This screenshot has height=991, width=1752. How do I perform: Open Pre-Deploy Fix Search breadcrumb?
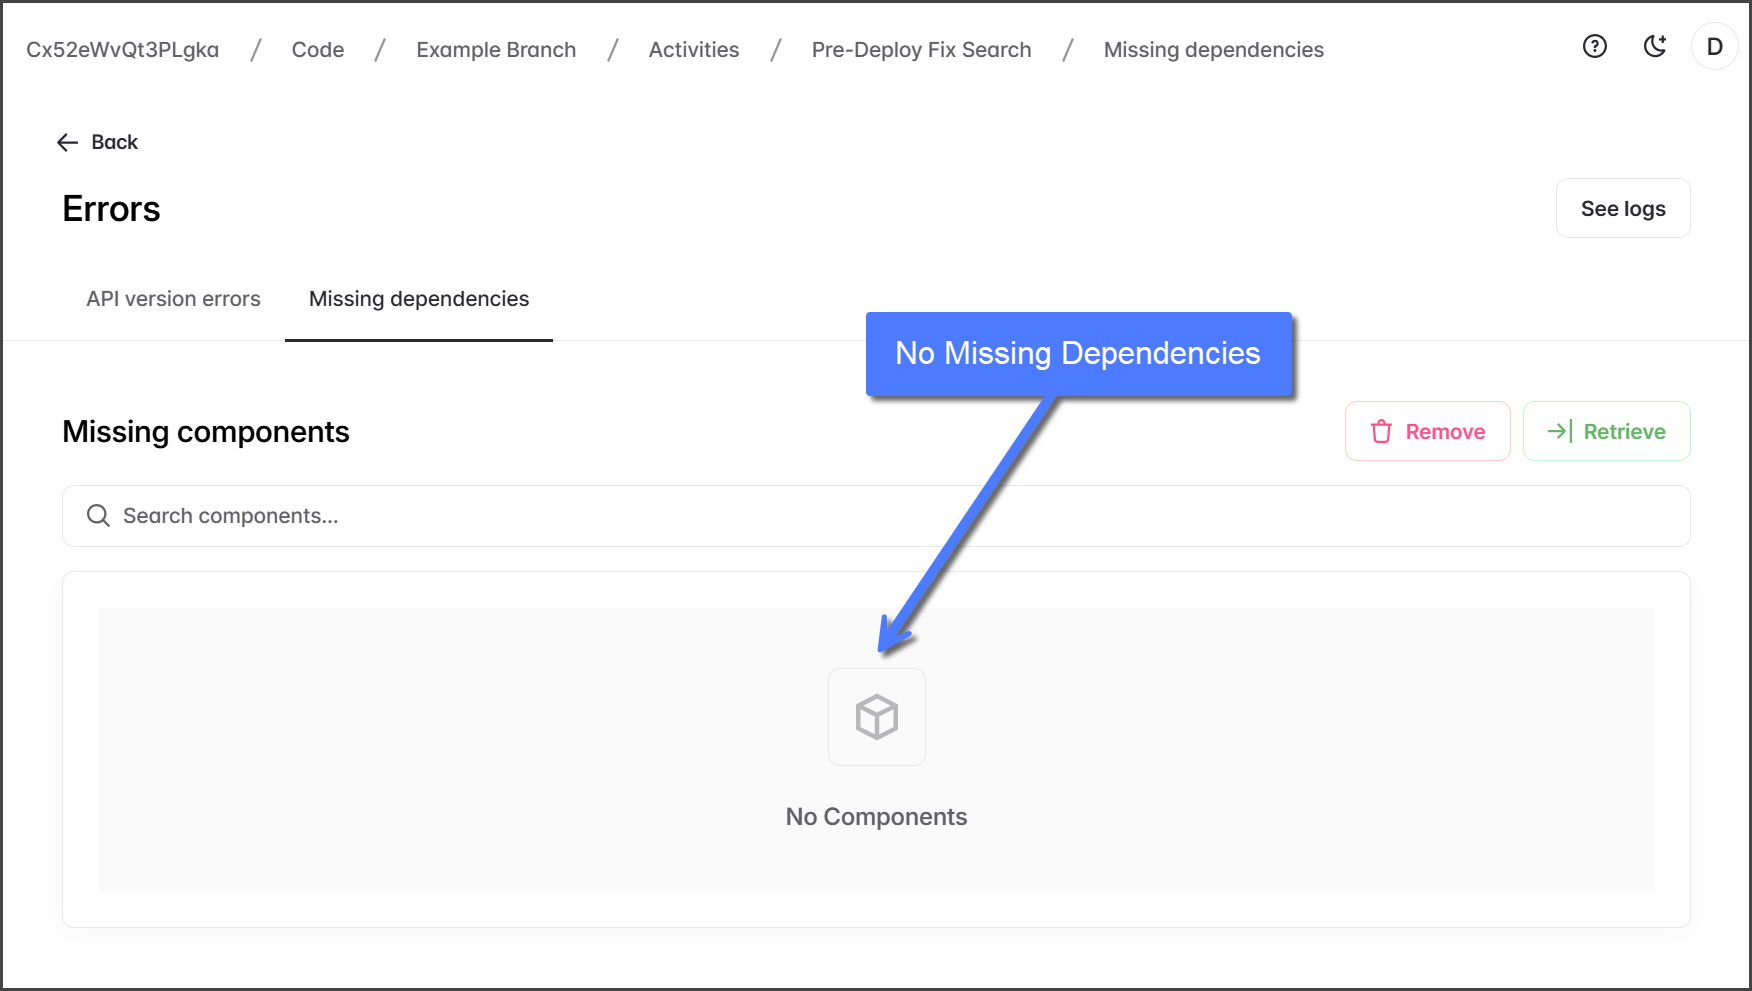[920, 50]
